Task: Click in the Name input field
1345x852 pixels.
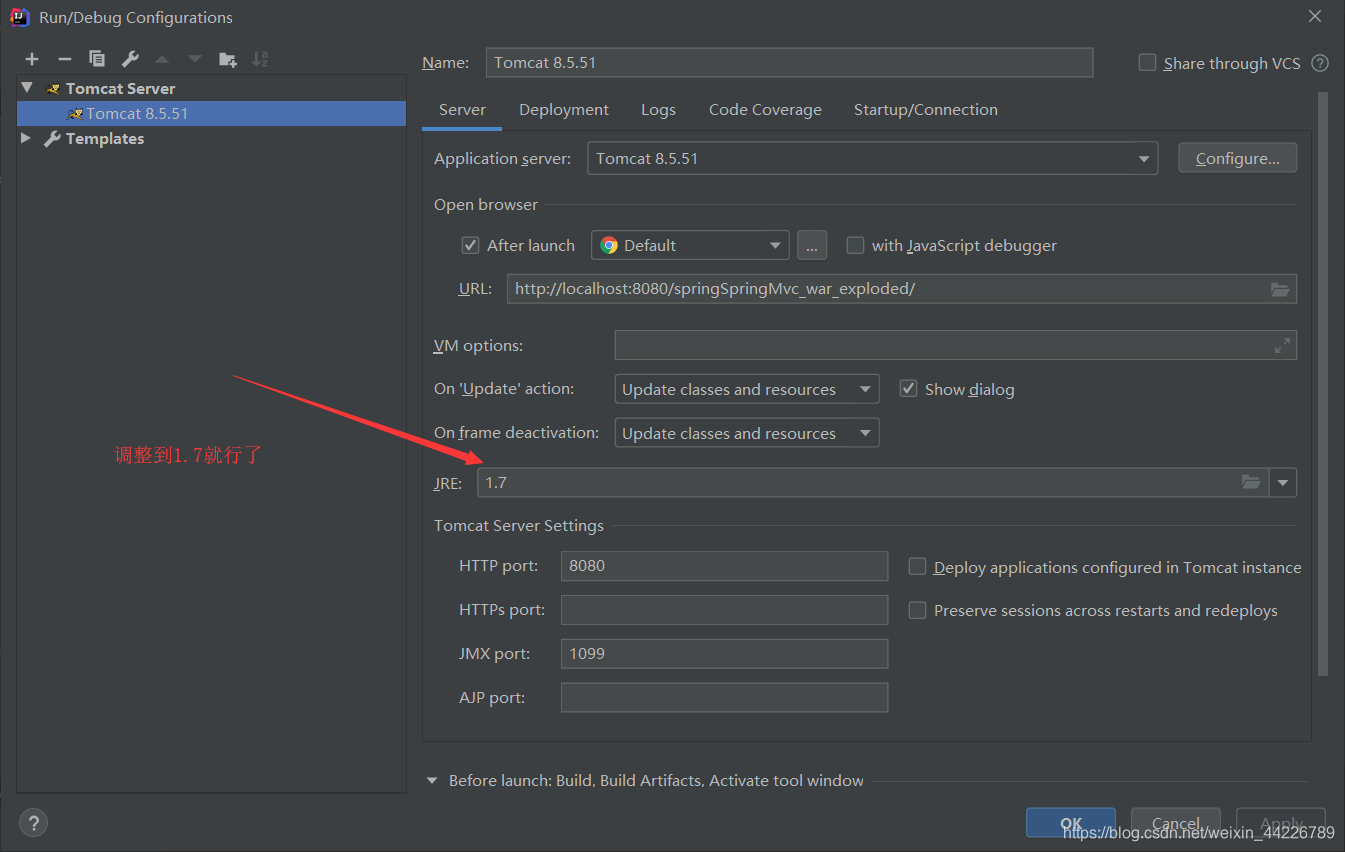Action: (789, 62)
